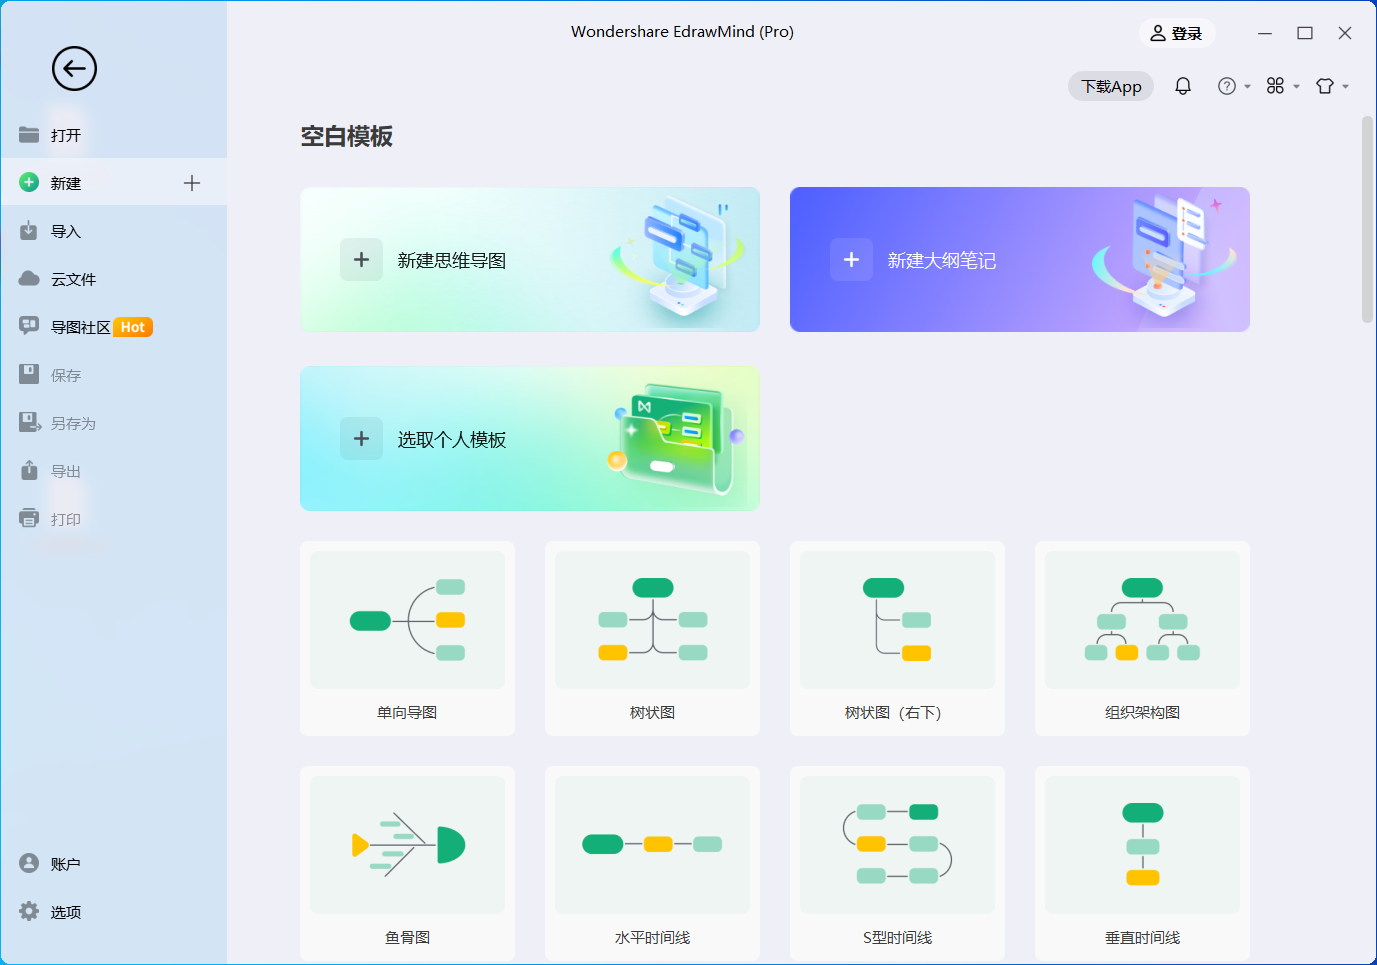The image size is (1377, 965).
Task: Click the gear icon beside 选项
Action: pyautogui.click(x=29, y=912)
